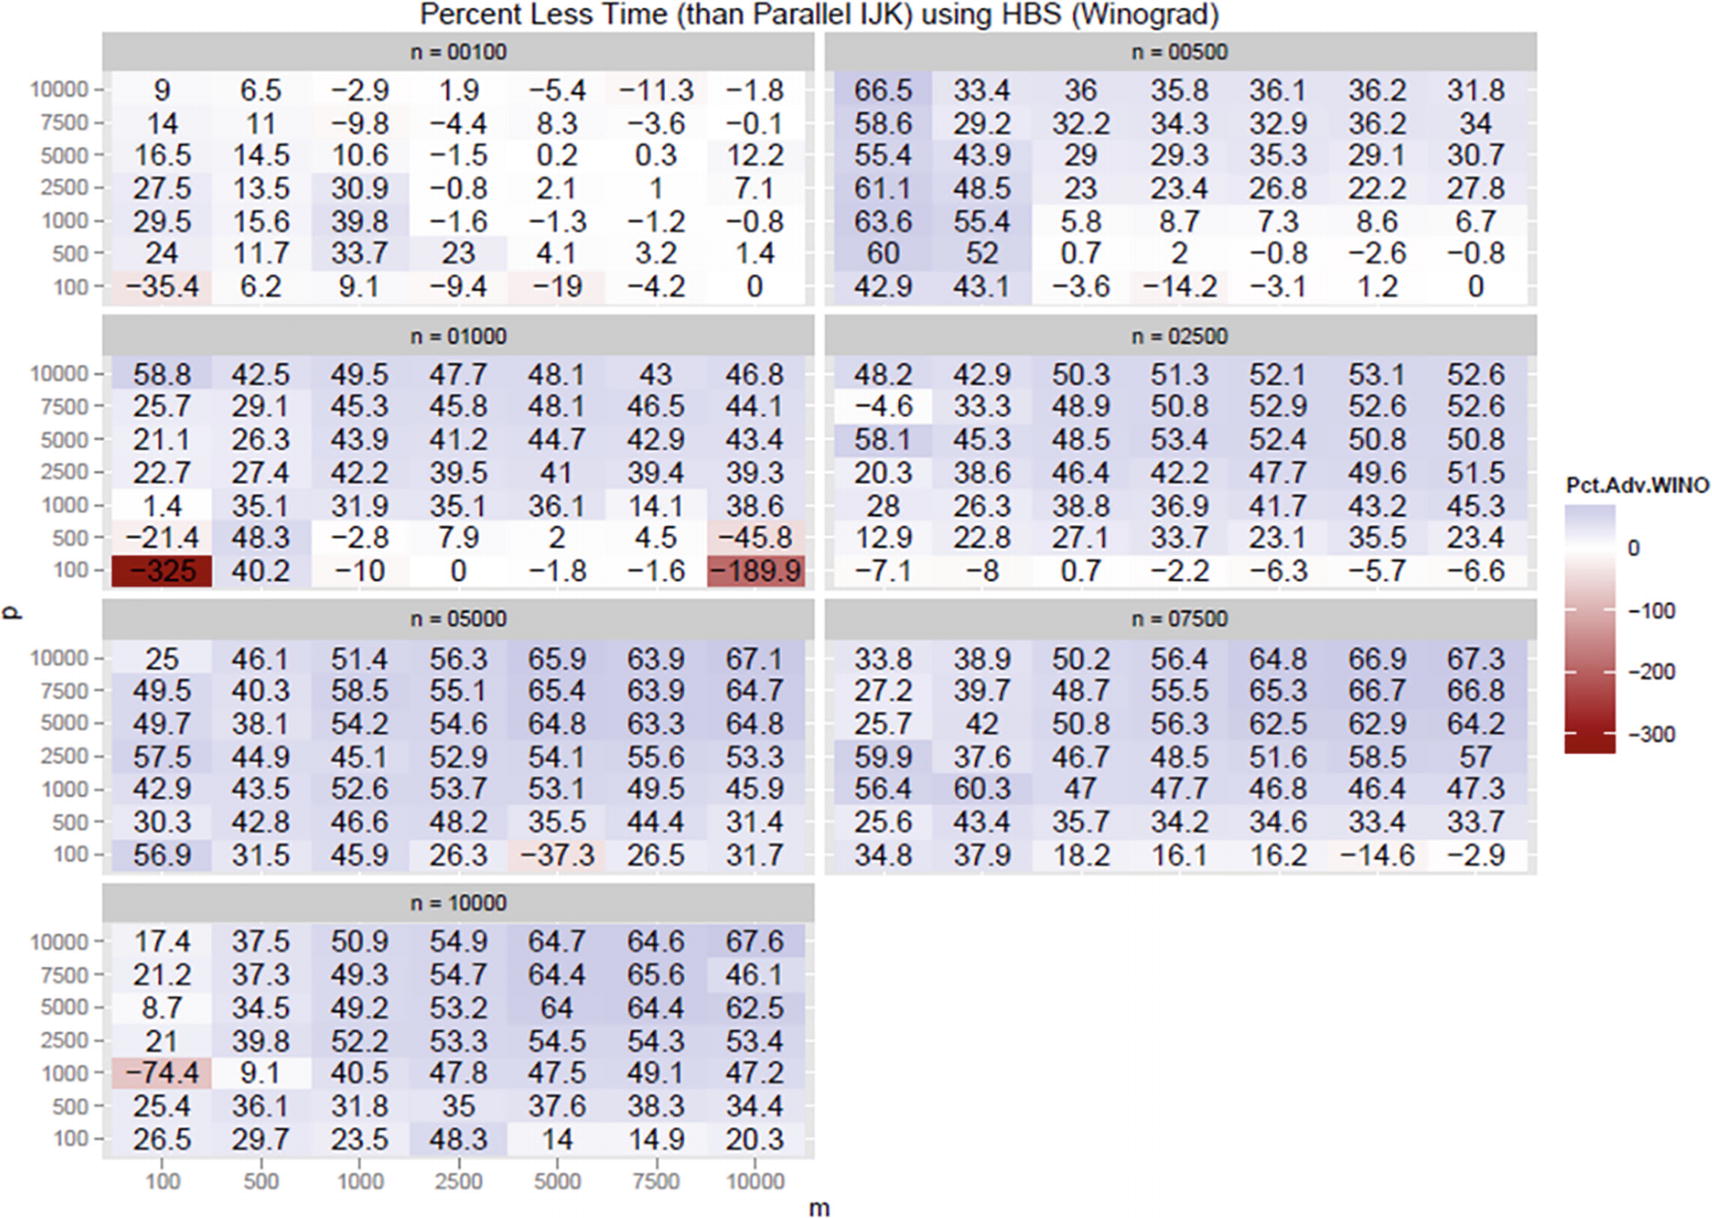The width and height of the screenshot is (1712, 1218).
Task: Click the cell value '65.9'
Action: tap(557, 659)
